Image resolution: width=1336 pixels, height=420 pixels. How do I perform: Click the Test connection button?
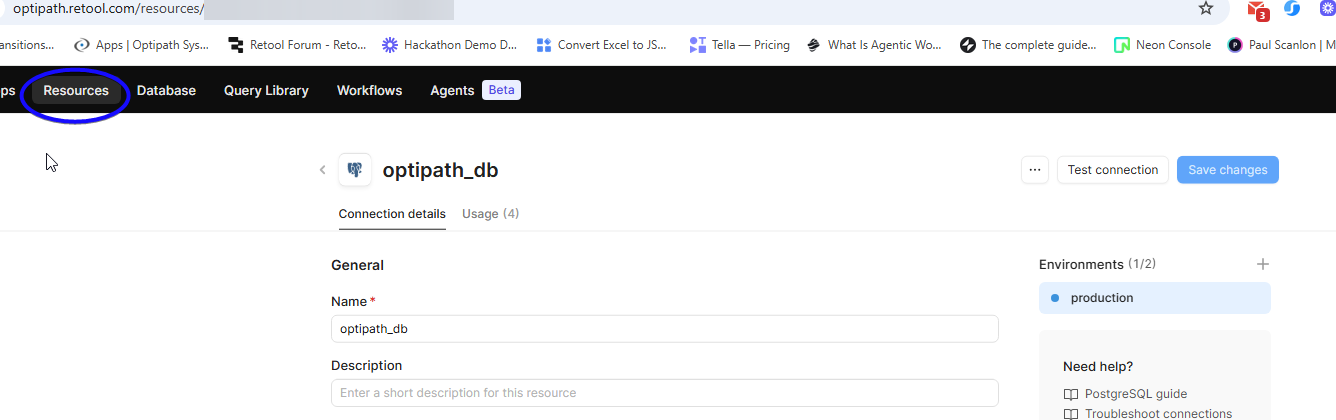point(1113,170)
